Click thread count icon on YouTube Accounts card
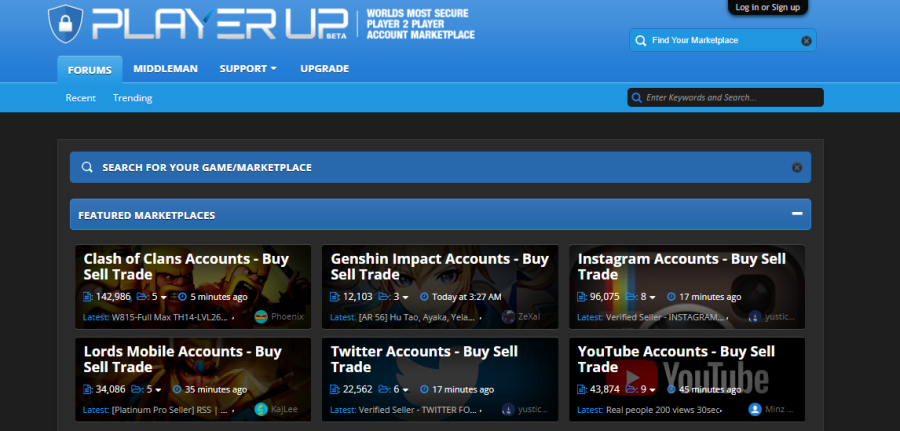This screenshot has height=431, width=900. pyautogui.click(x=581, y=390)
